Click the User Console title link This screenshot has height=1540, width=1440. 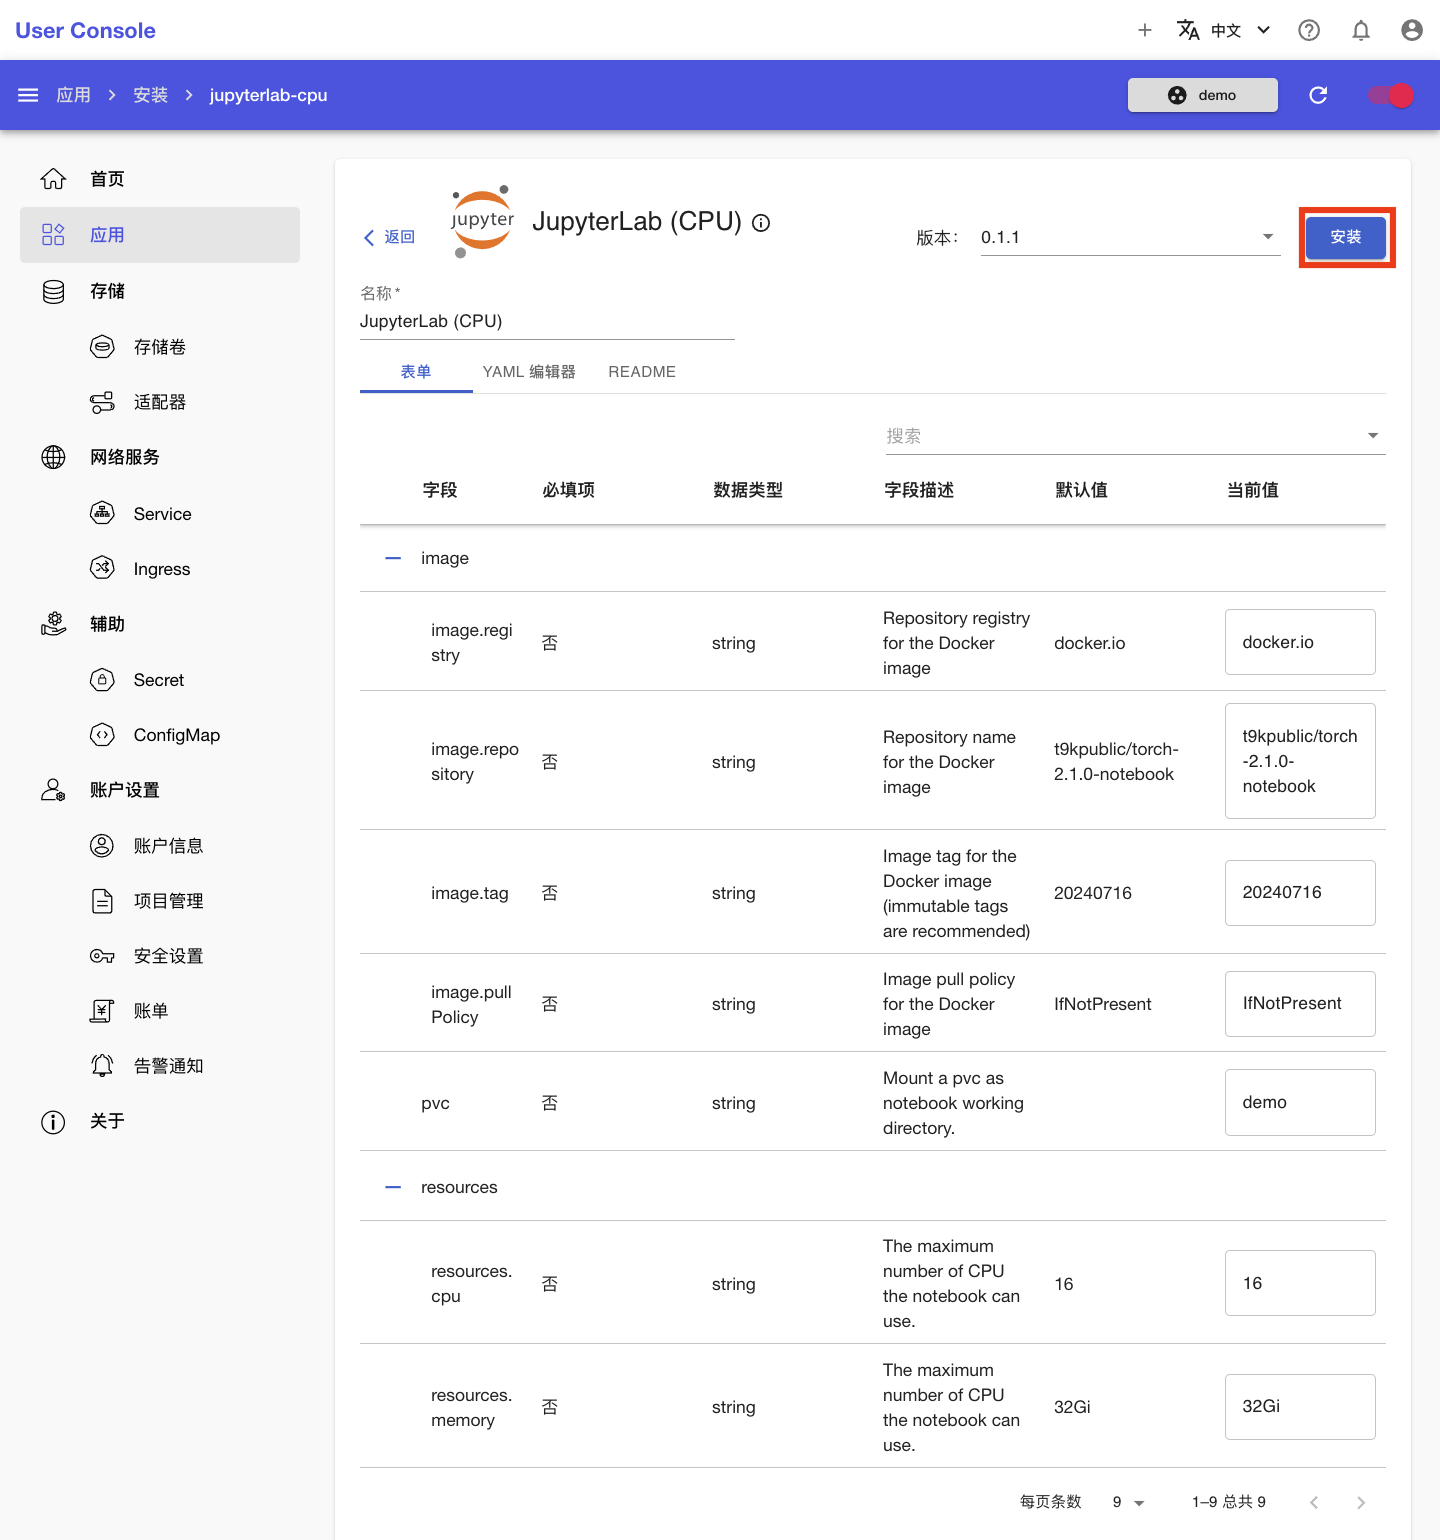(x=86, y=30)
